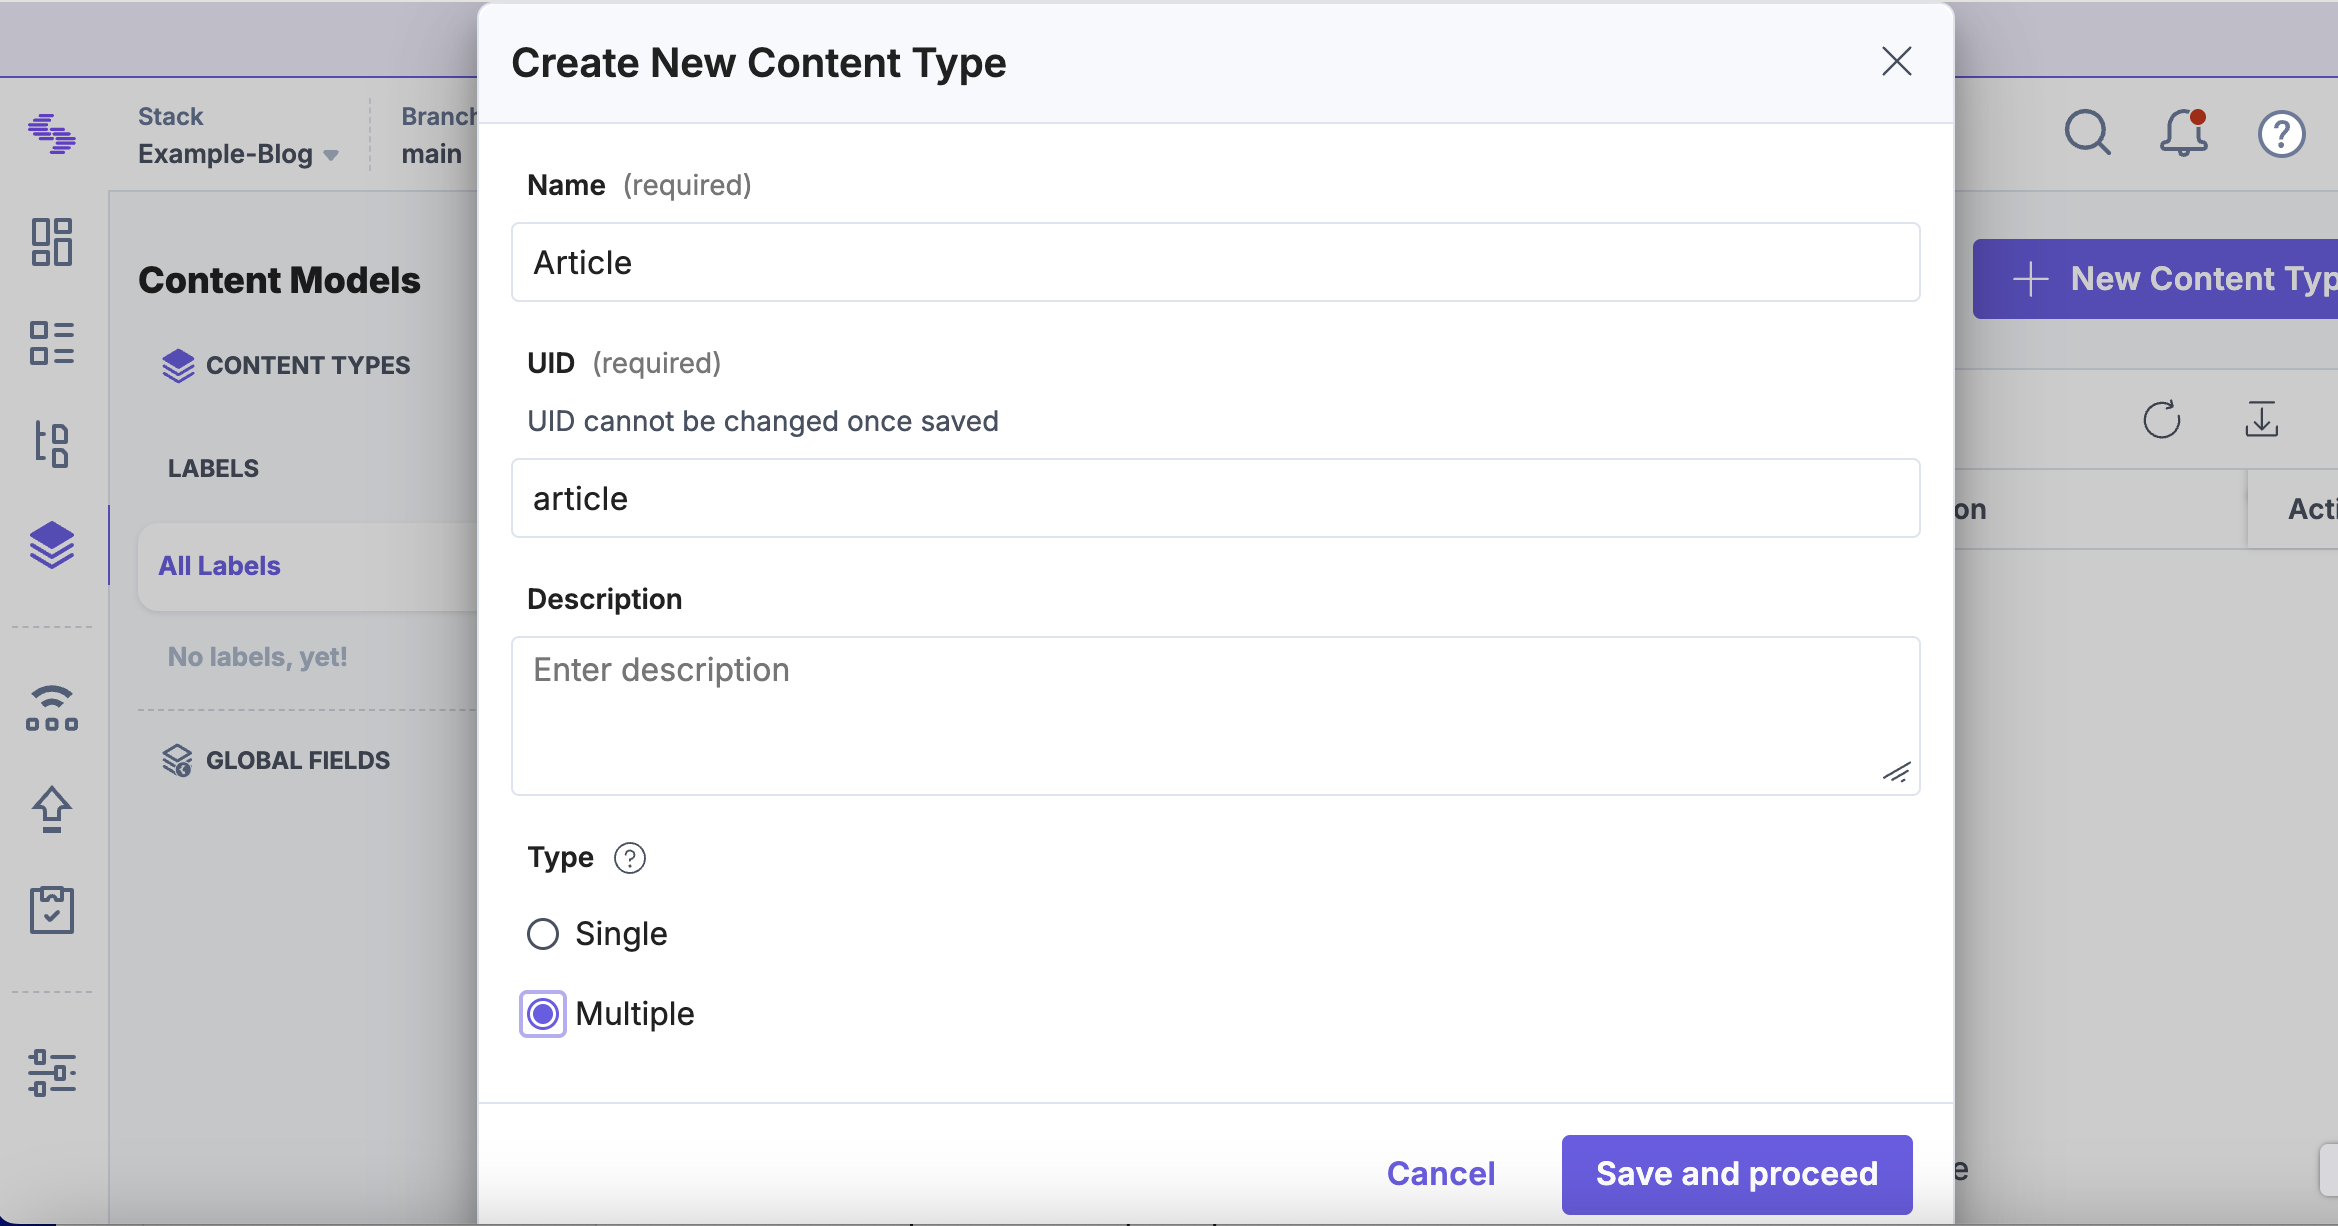
Task: Open the Releases upload arrow sidebar icon
Action: [x=52, y=809]
